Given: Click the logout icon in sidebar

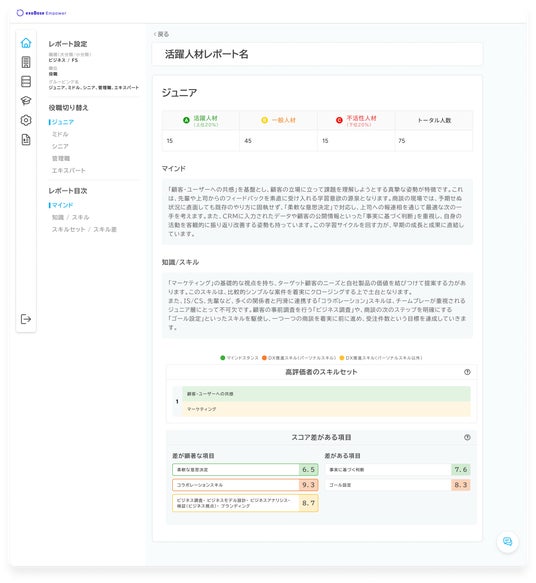Looking at the screenshot, I should [26, 319].
